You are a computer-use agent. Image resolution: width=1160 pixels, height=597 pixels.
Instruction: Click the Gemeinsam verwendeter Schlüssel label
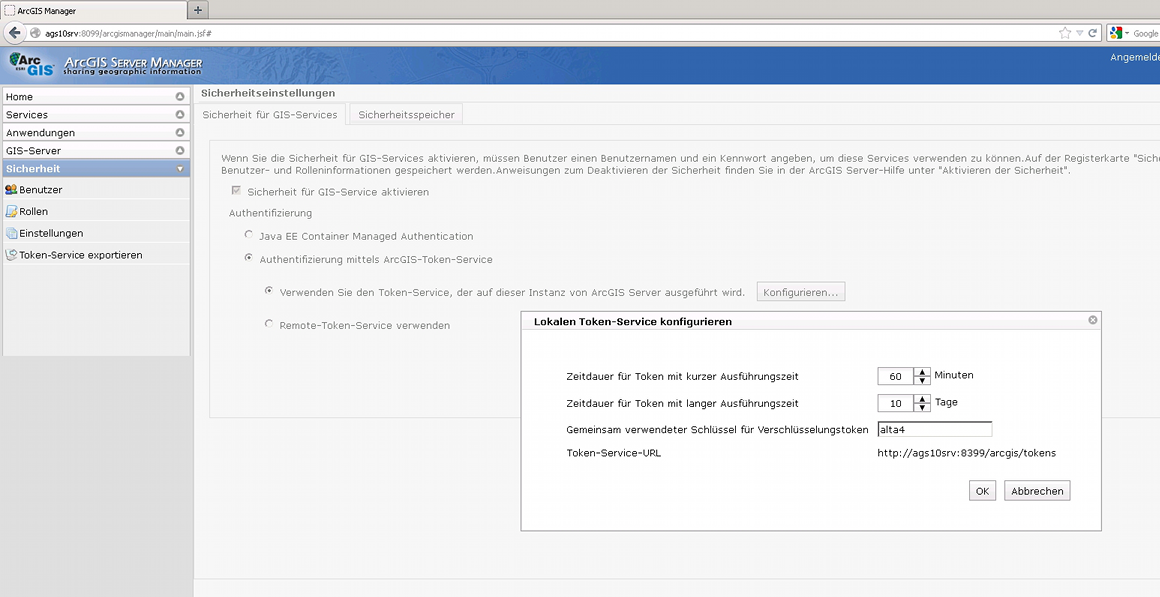click(x=717, y=430)
